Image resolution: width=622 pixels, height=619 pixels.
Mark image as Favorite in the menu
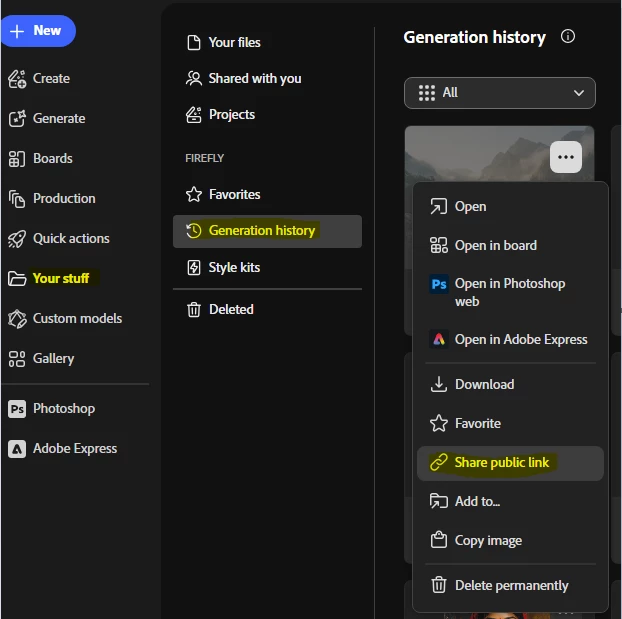pyautogui.click(x=510, y=423)
